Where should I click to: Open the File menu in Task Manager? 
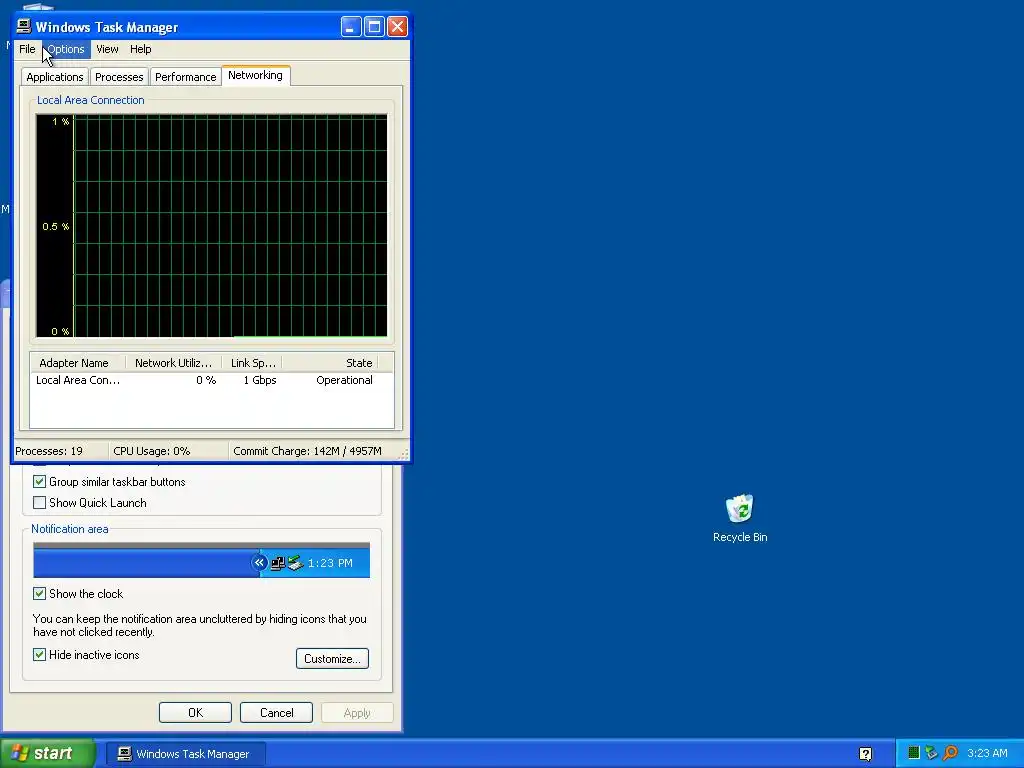(27, 49)
